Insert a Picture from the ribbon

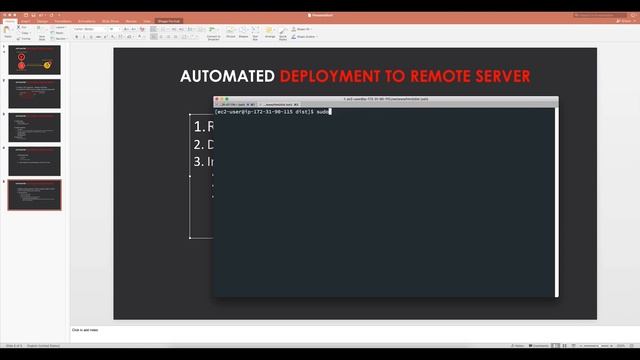tap(231, 33)
